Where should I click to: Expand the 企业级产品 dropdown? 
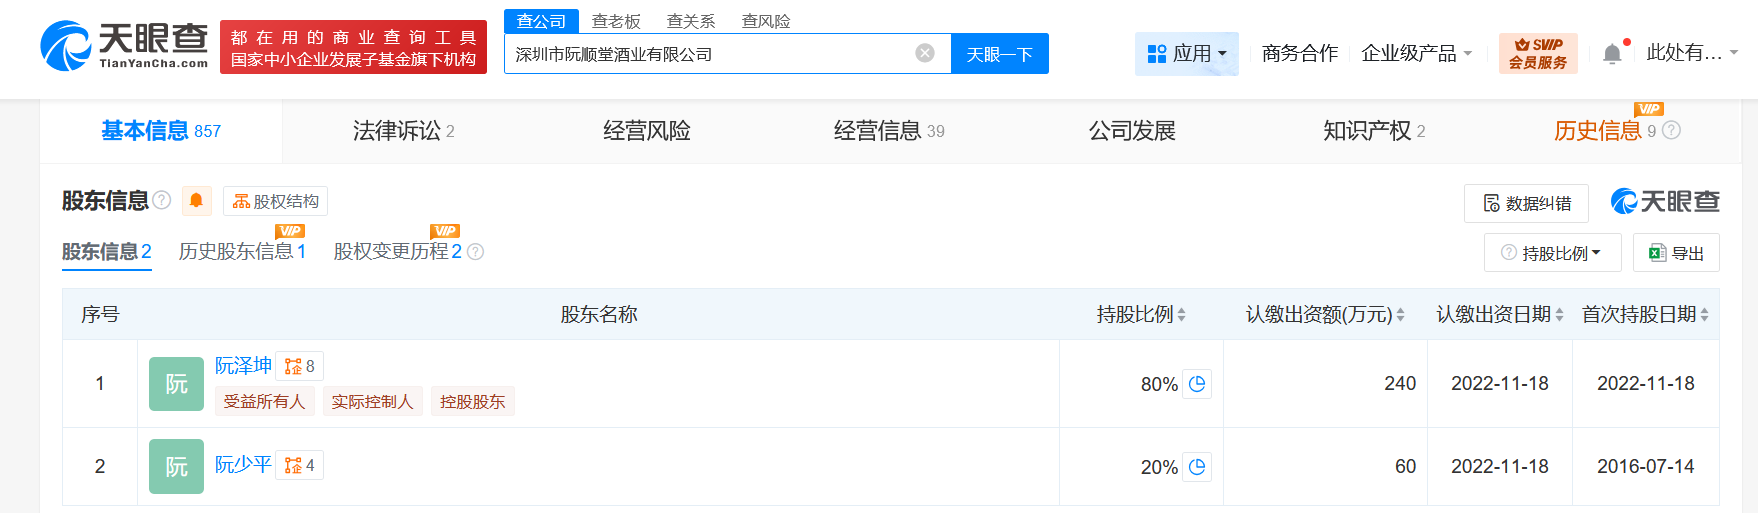[1417, 54]
